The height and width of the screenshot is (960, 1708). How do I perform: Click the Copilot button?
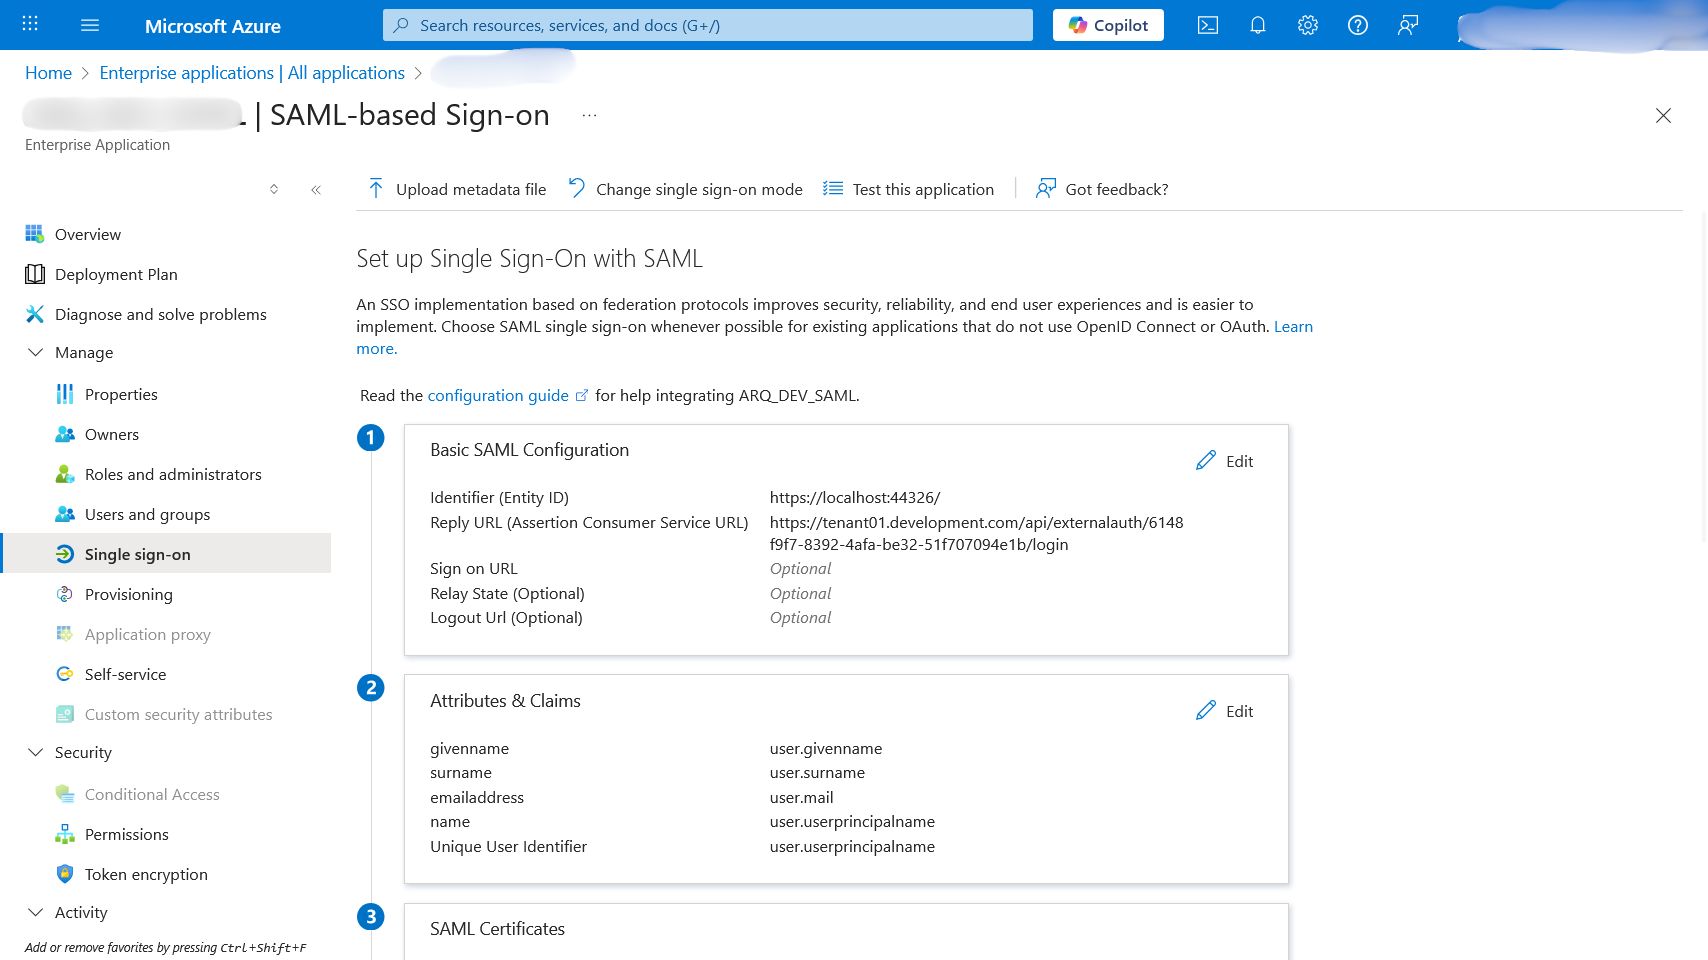[x=1108, y=25]
